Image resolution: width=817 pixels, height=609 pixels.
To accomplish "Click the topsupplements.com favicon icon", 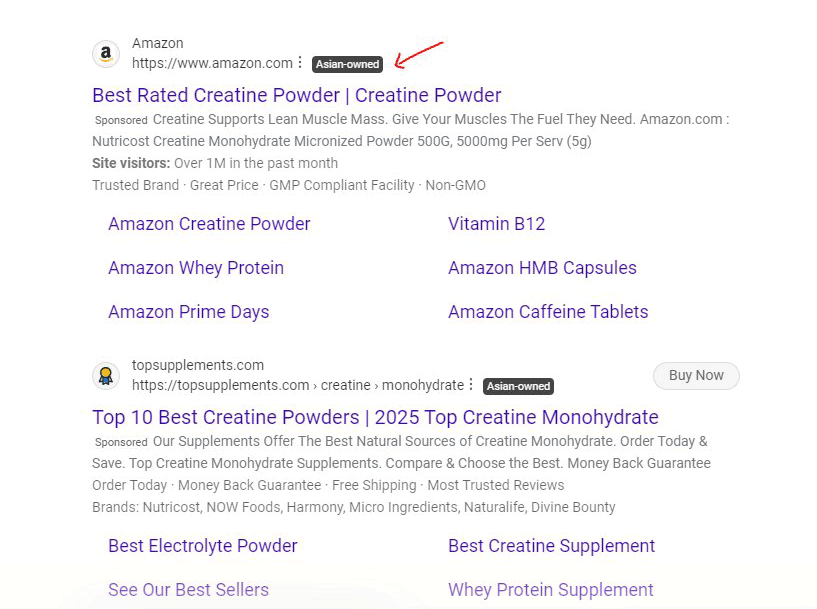I will [106, 376].
